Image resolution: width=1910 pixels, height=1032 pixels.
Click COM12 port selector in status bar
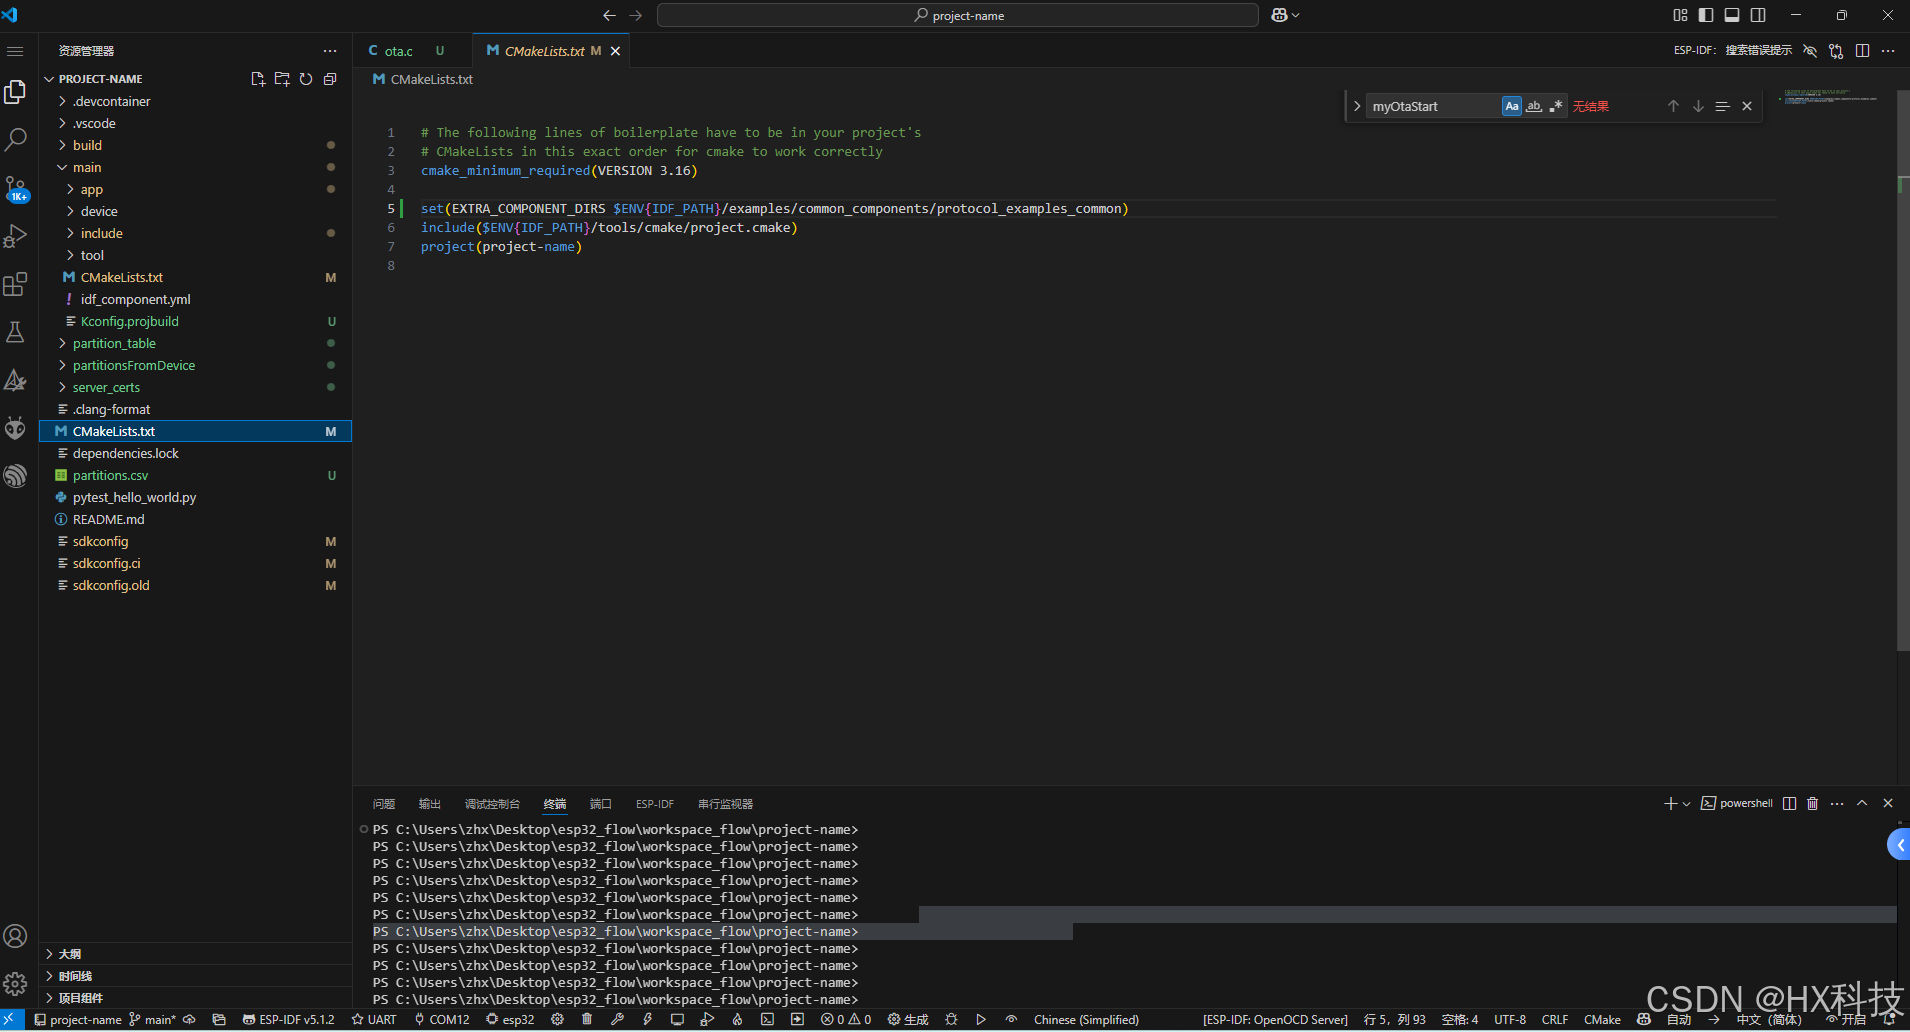pyautogui.click(x=442, y=1020)
